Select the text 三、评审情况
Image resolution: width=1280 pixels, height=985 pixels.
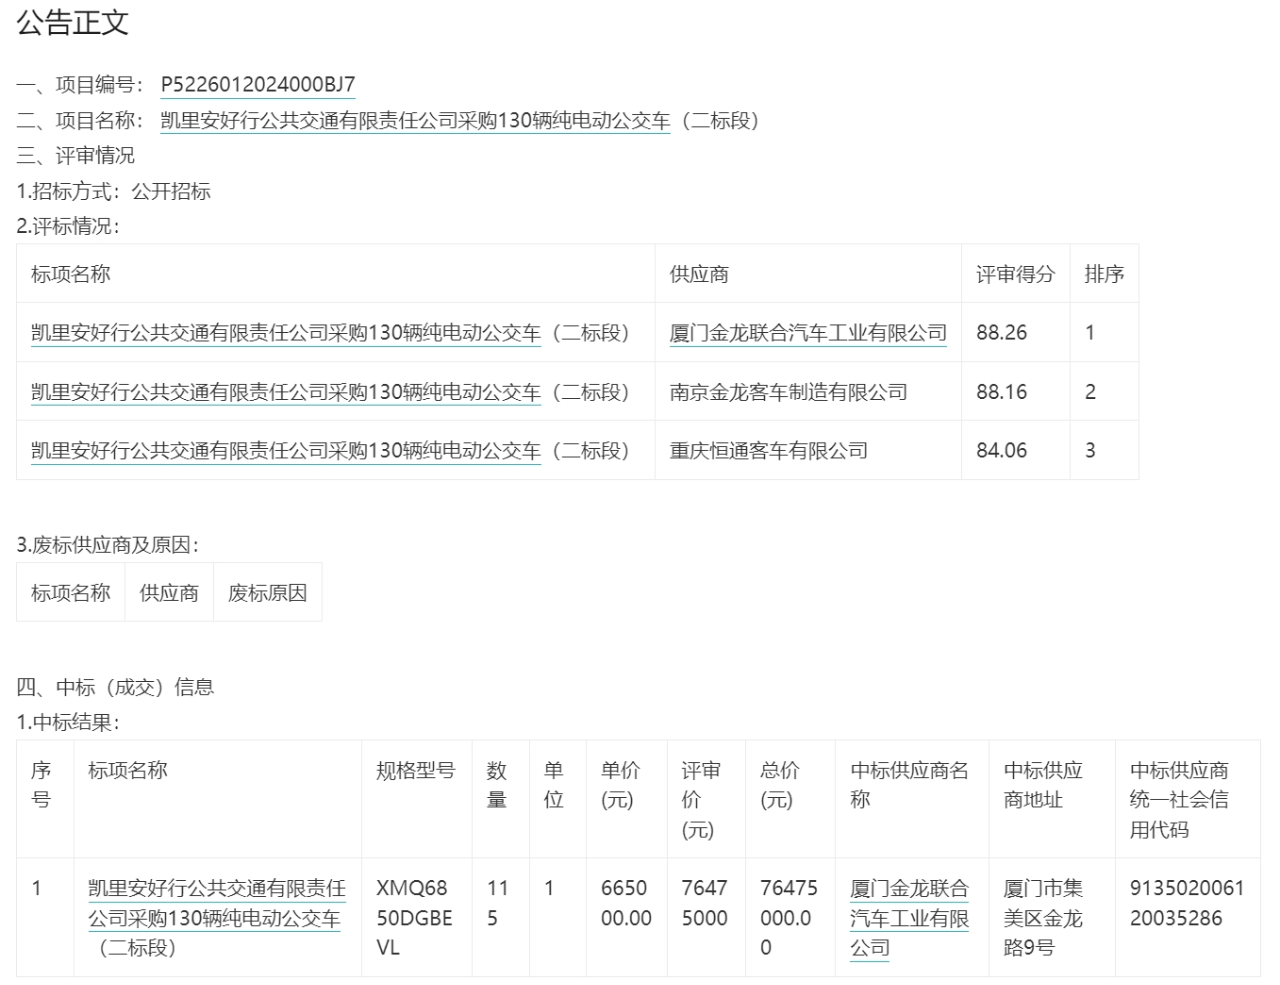[x=75, y=156]
